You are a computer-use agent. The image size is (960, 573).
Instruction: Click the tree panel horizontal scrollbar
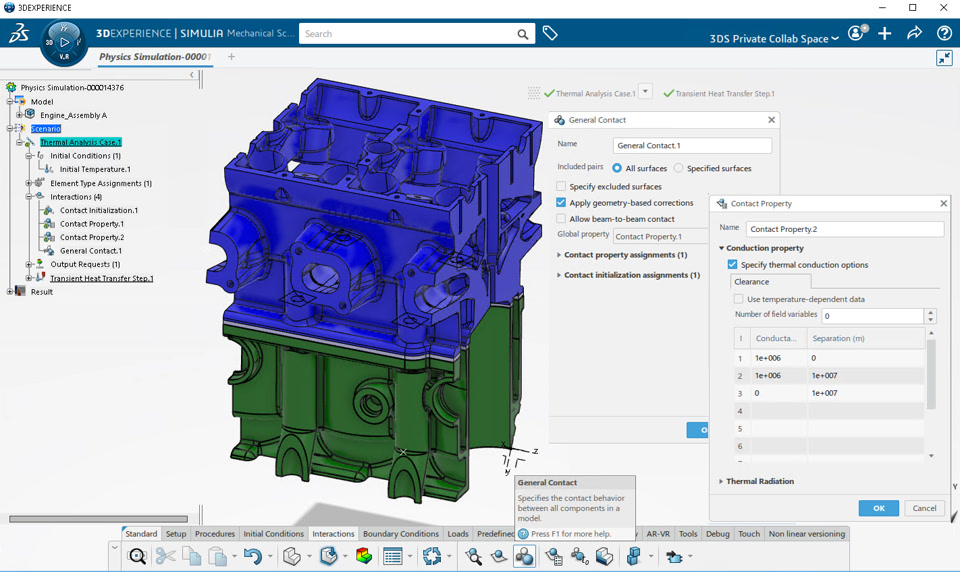[x=99, y=519]
